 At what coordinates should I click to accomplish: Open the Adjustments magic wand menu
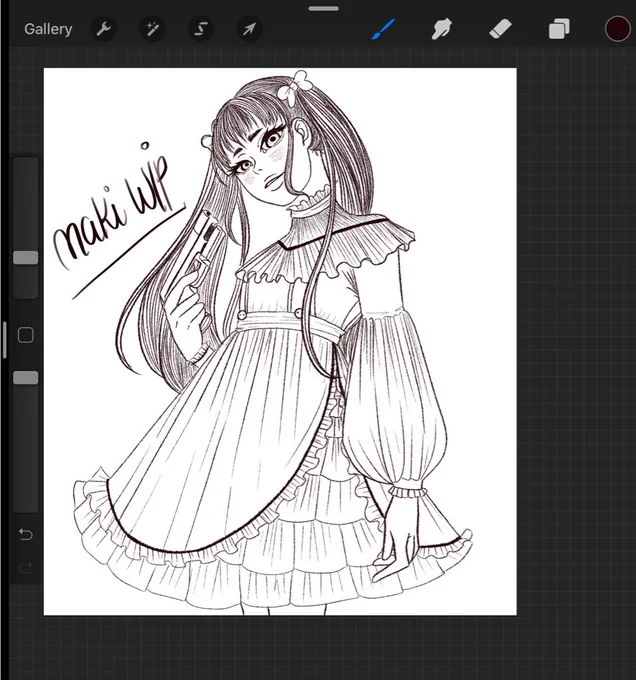(x=152, y=29)
